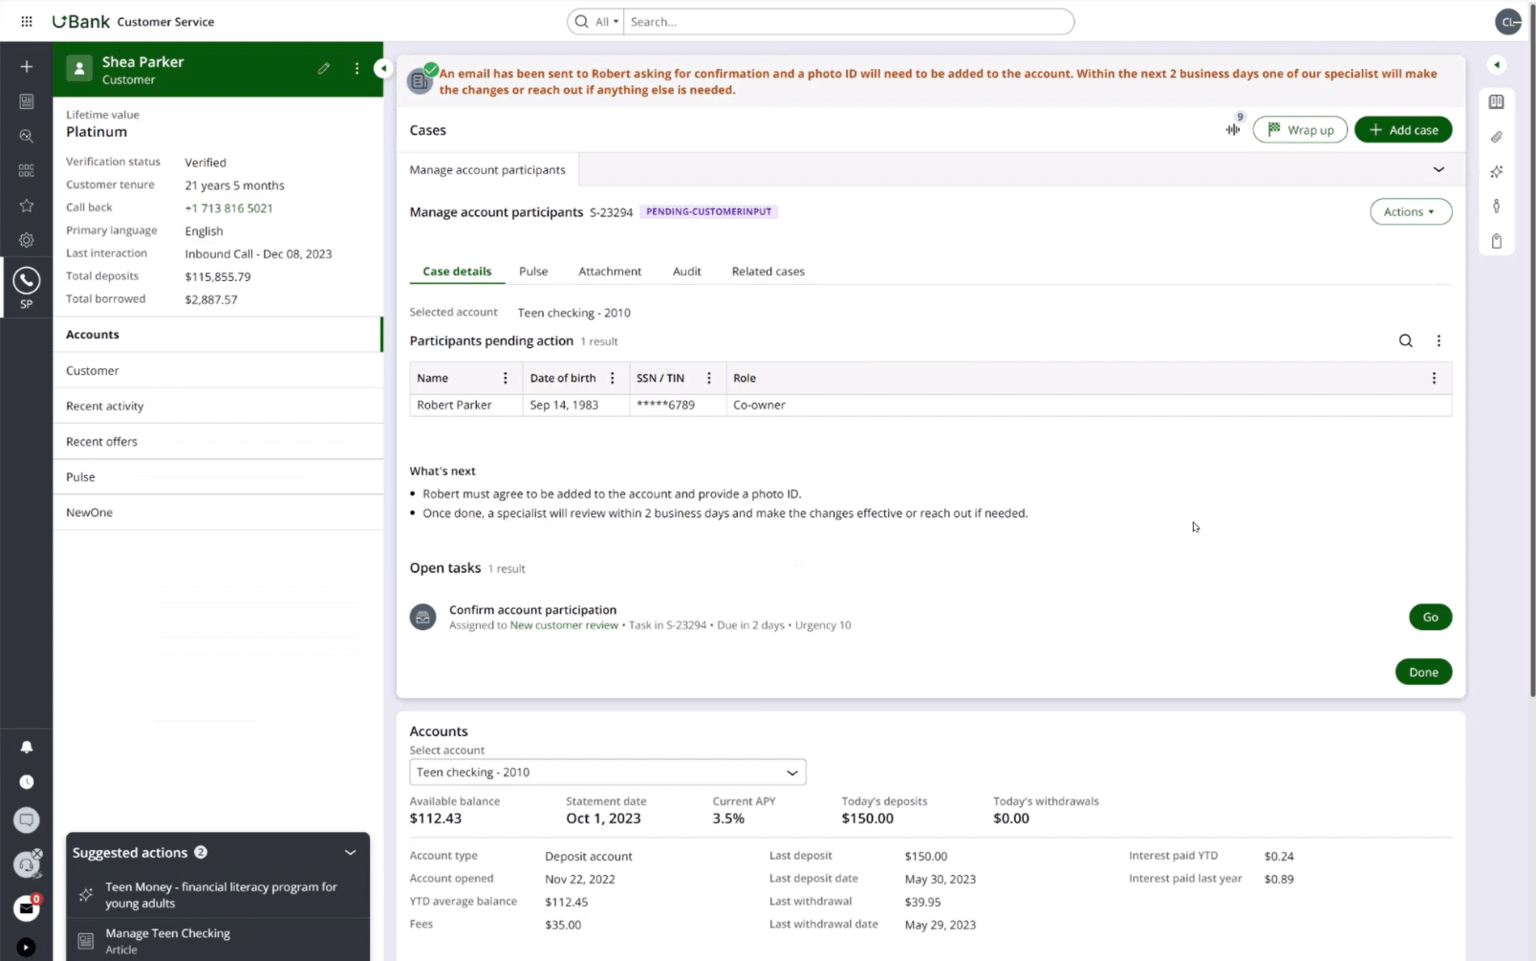Image resolution: width=1536 pixels, height=961 pixels.
Task: Expand the Manage account participants case chevron
Action: pos(1438,170)
